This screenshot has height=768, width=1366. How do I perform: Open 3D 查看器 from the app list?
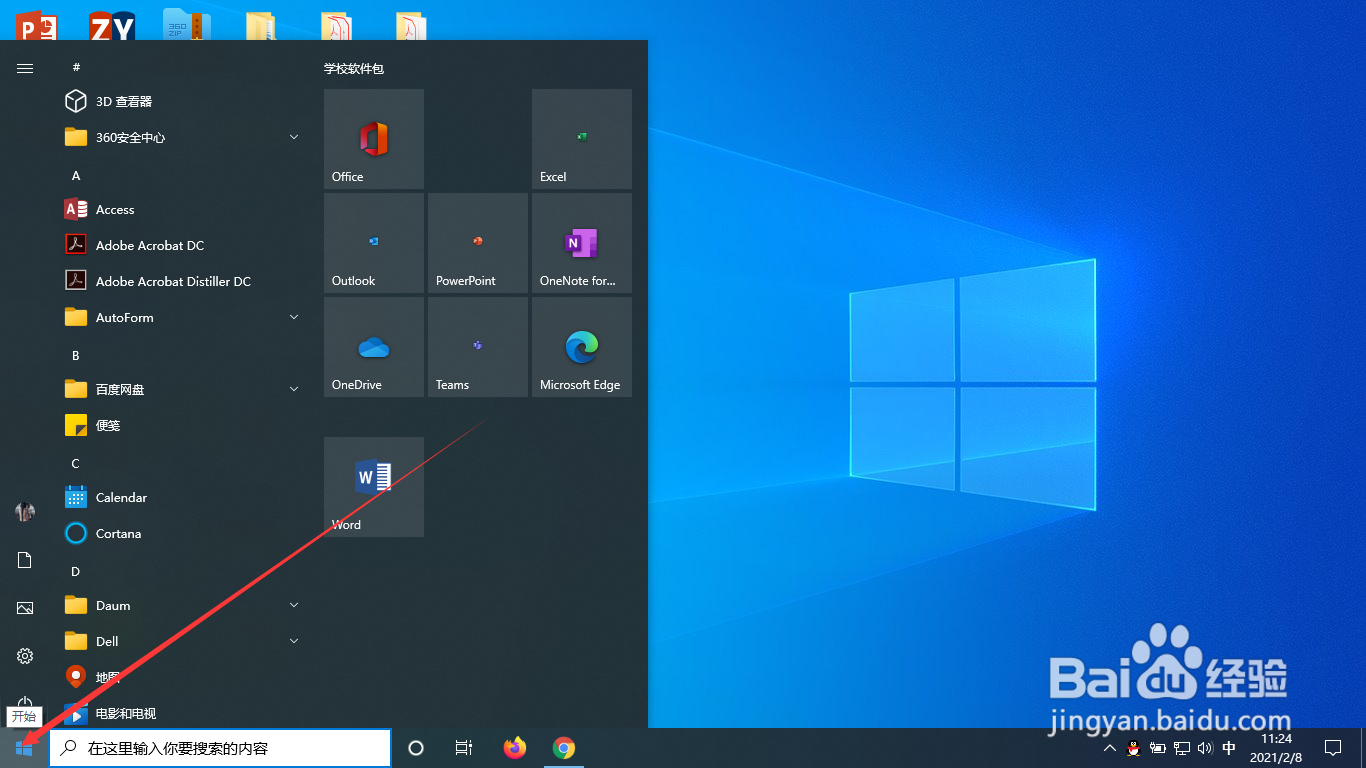coord(182,101)
